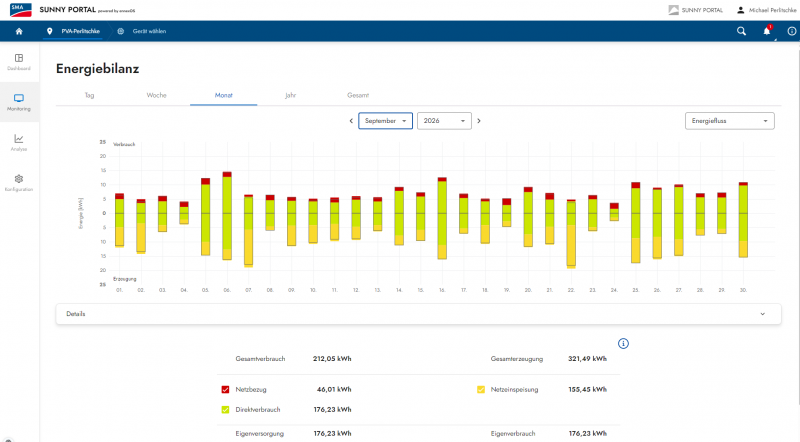Click Netzbezug value 46,01 kWh
This screenshot has width=800, height=442.
point(334,389)
